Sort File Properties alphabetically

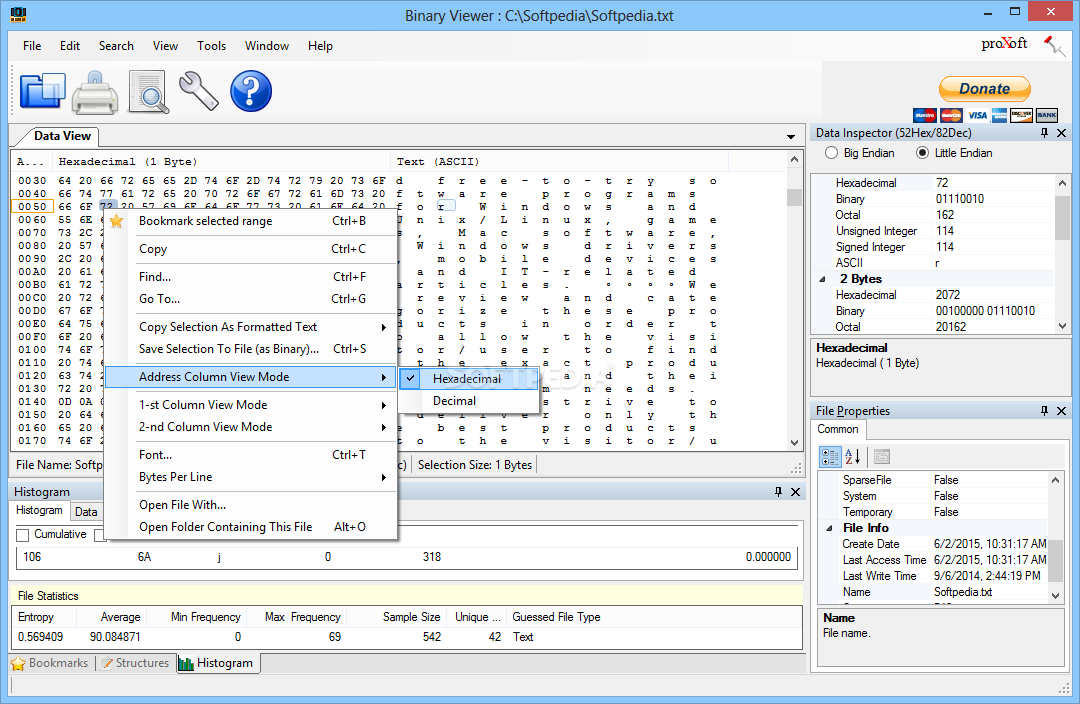(x=853, y=457)
